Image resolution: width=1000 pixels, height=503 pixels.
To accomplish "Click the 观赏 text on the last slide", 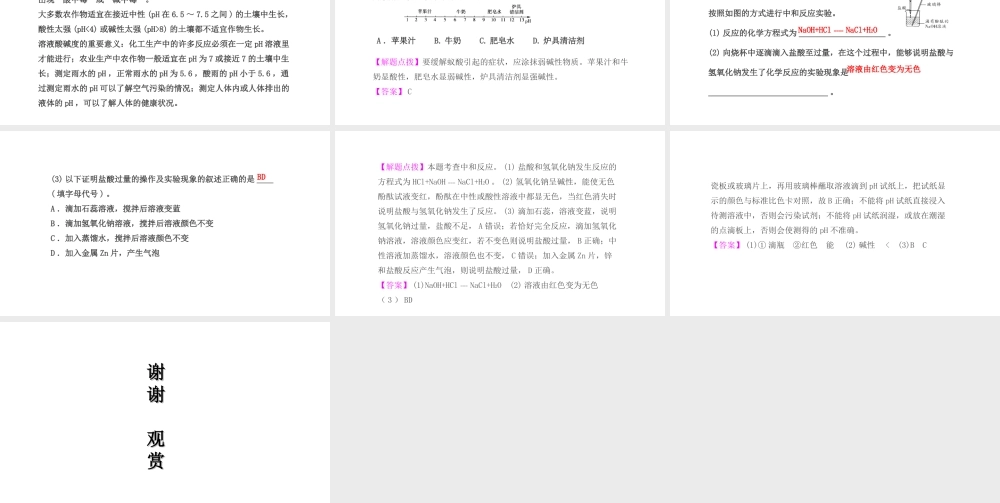I will tap(156, 450).
